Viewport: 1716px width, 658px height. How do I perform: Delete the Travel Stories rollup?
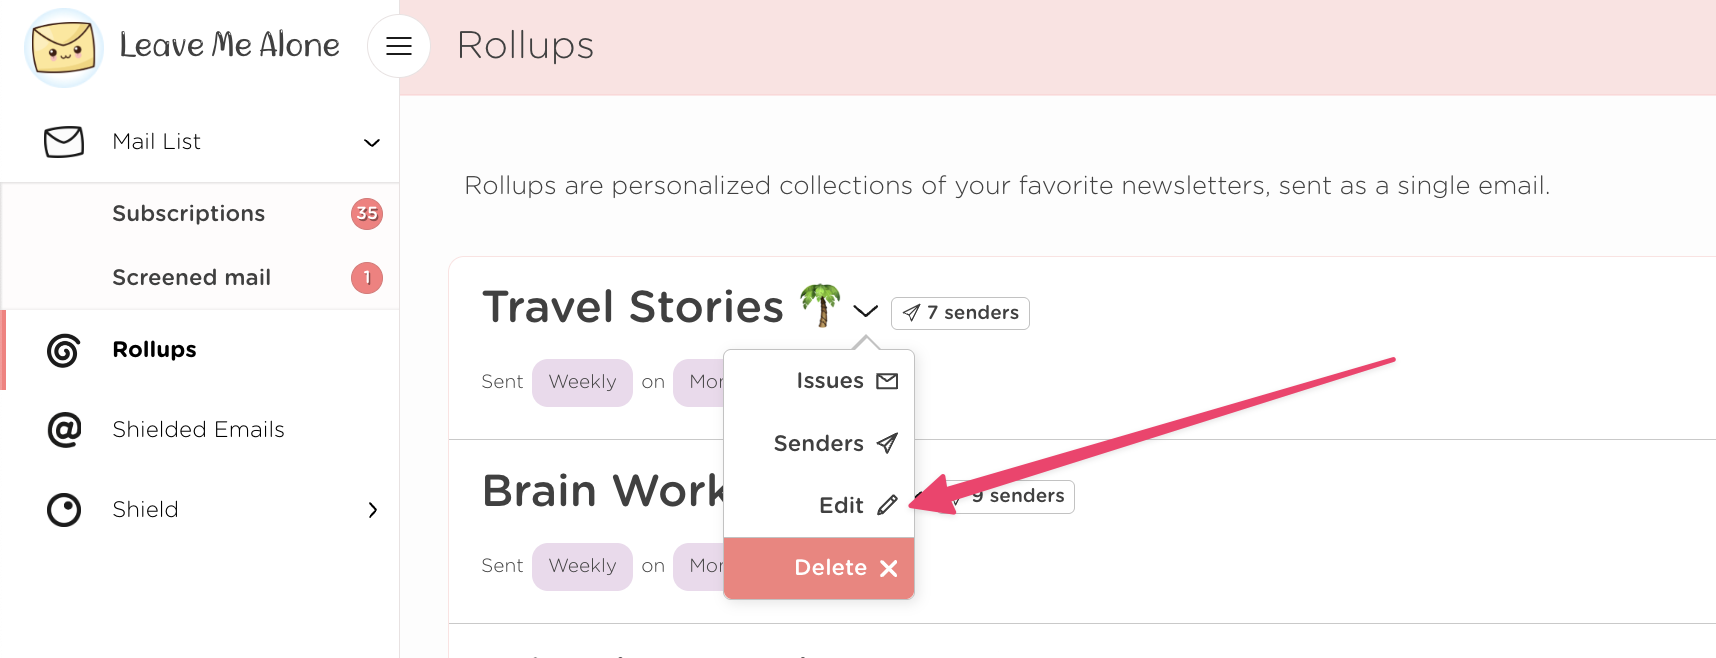pos(845,568)
